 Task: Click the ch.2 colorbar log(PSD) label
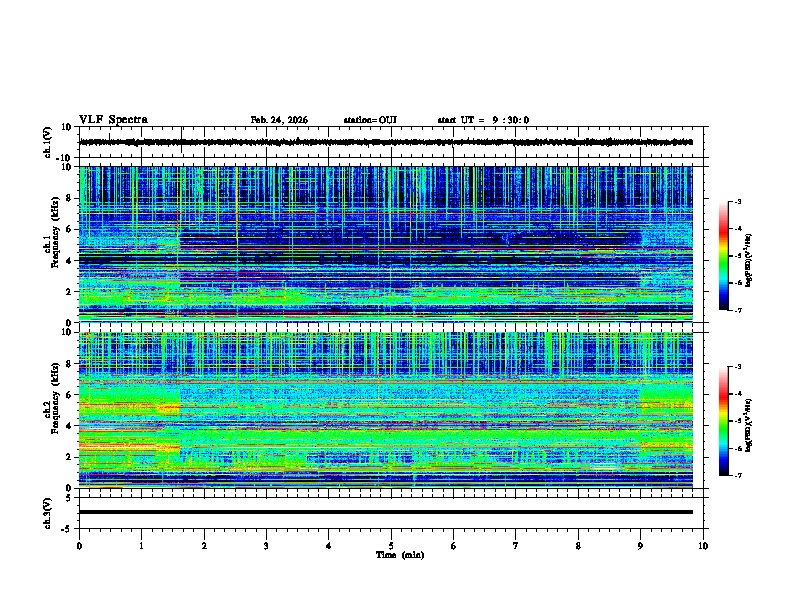coord(750,424)
